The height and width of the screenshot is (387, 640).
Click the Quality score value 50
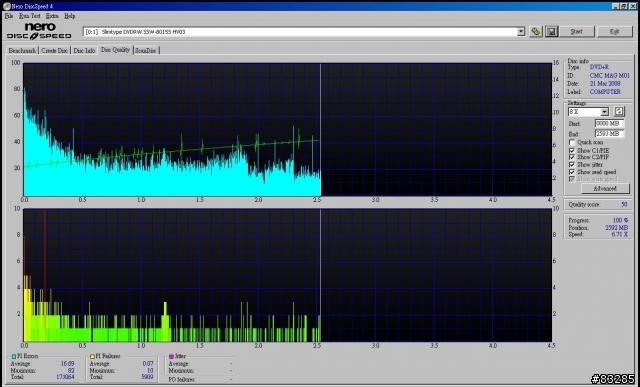coord(624,205)
